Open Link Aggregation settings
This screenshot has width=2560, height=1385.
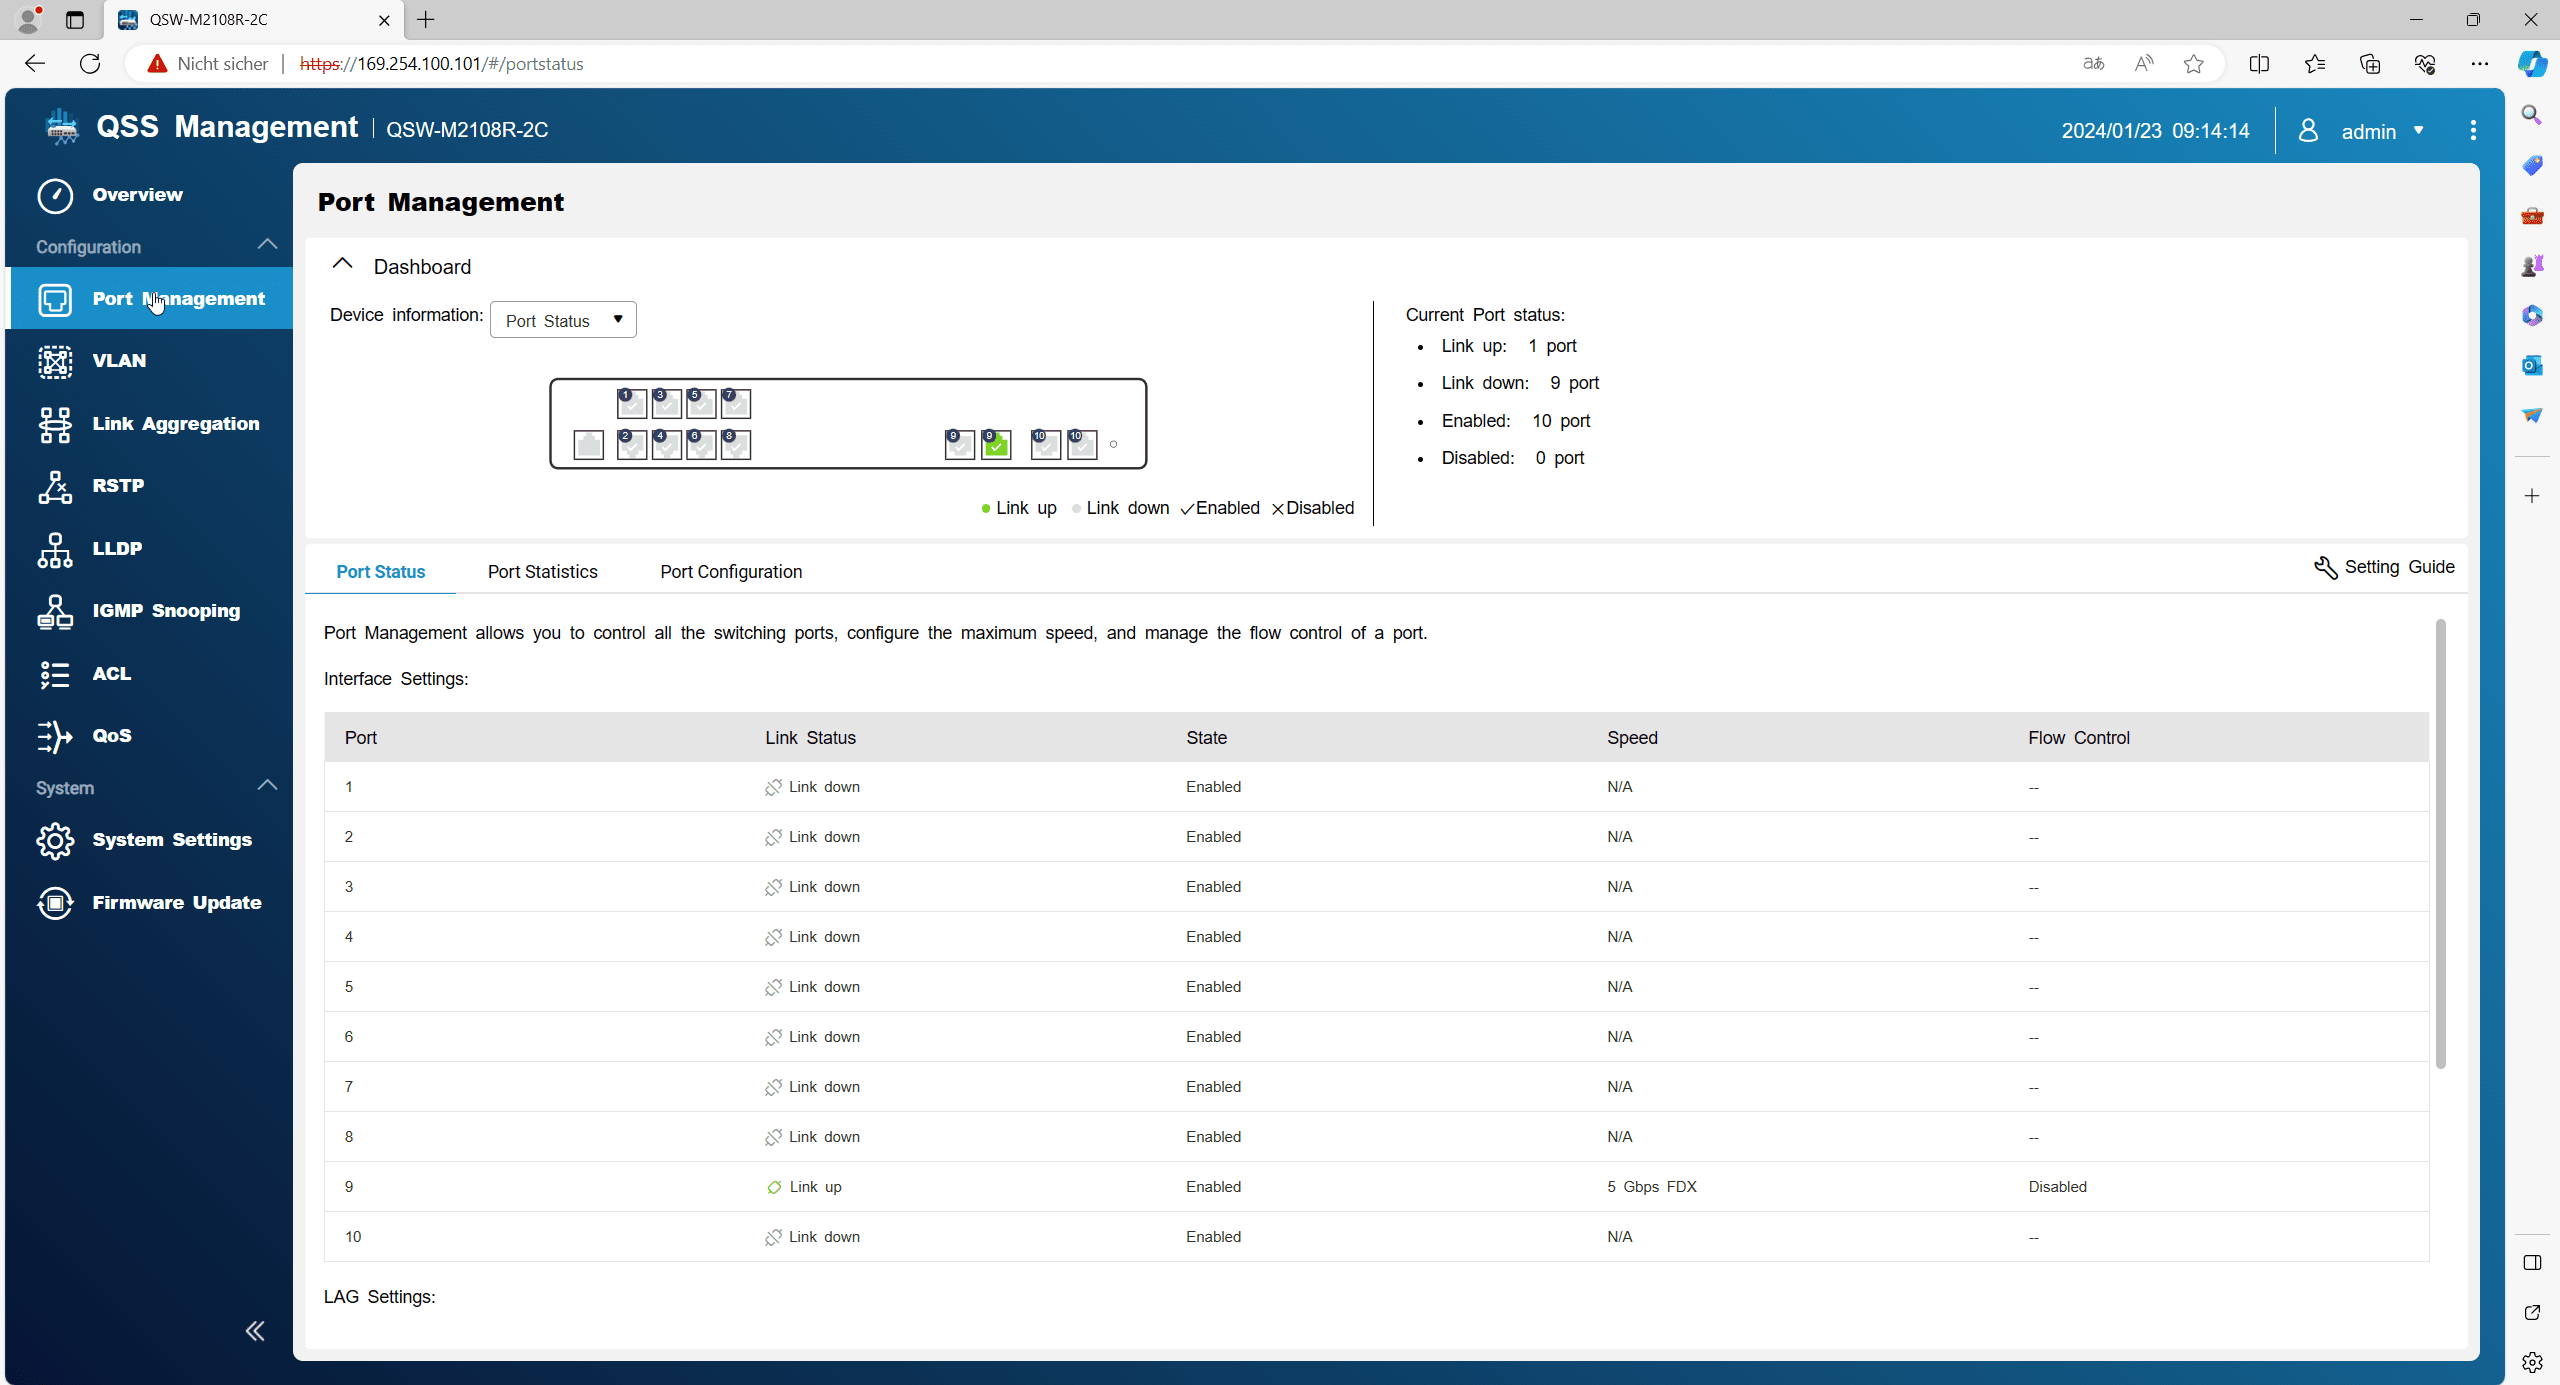(175, 424)
